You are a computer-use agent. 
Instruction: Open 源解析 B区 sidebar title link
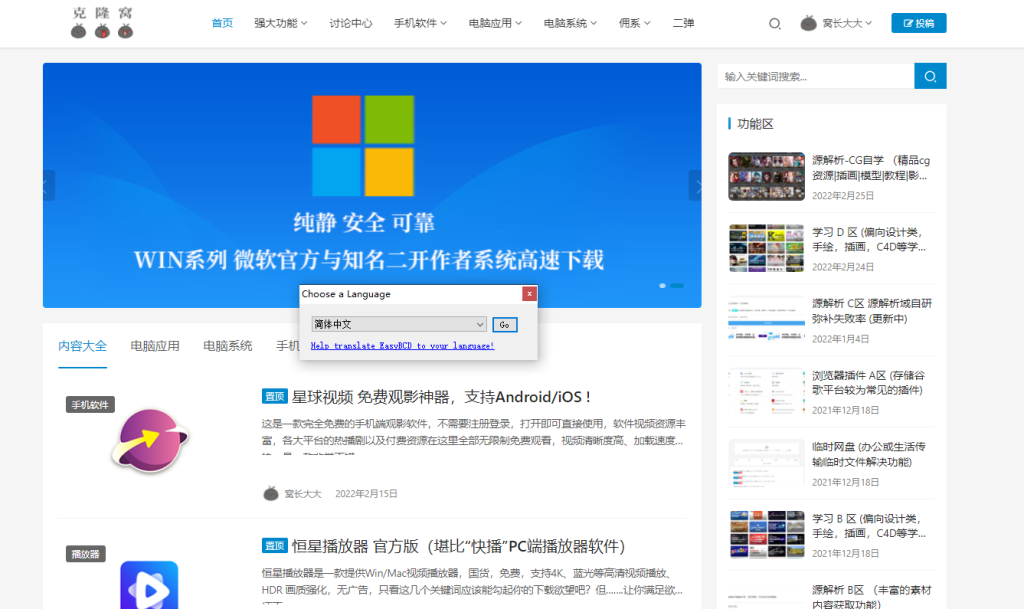coord(871,597)
